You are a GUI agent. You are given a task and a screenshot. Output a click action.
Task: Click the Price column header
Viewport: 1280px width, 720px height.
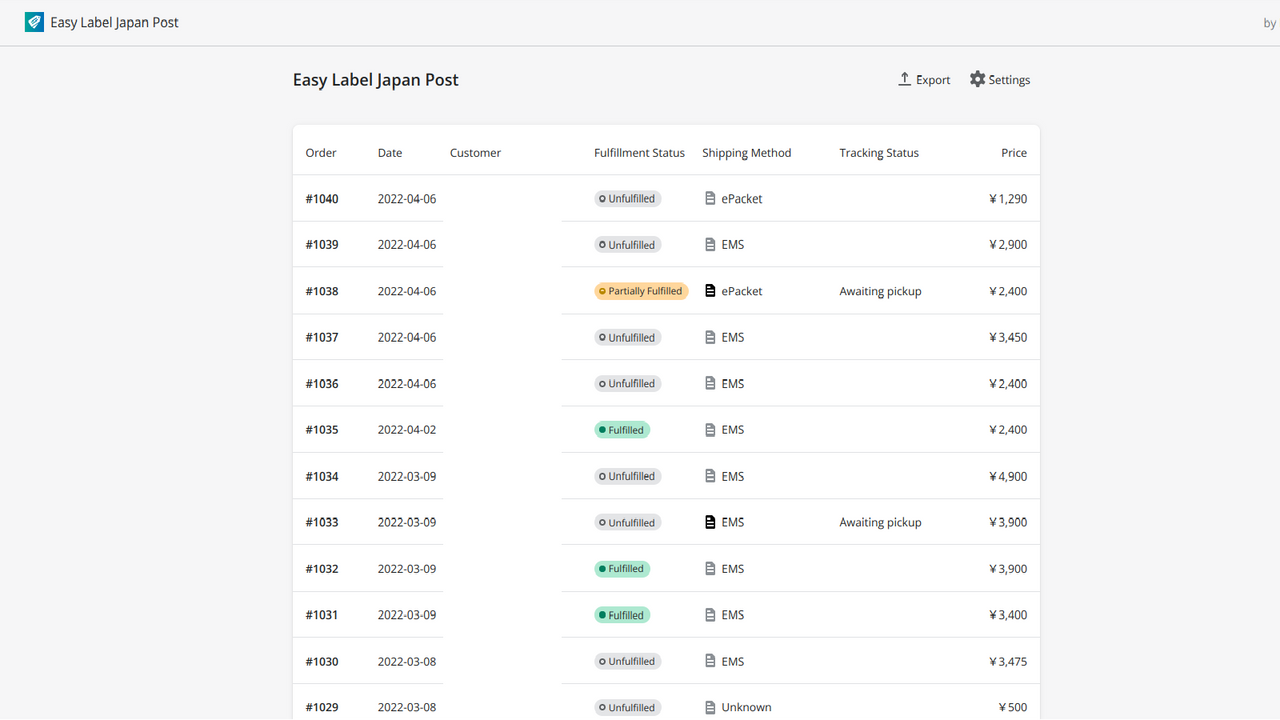(1013, 152)
